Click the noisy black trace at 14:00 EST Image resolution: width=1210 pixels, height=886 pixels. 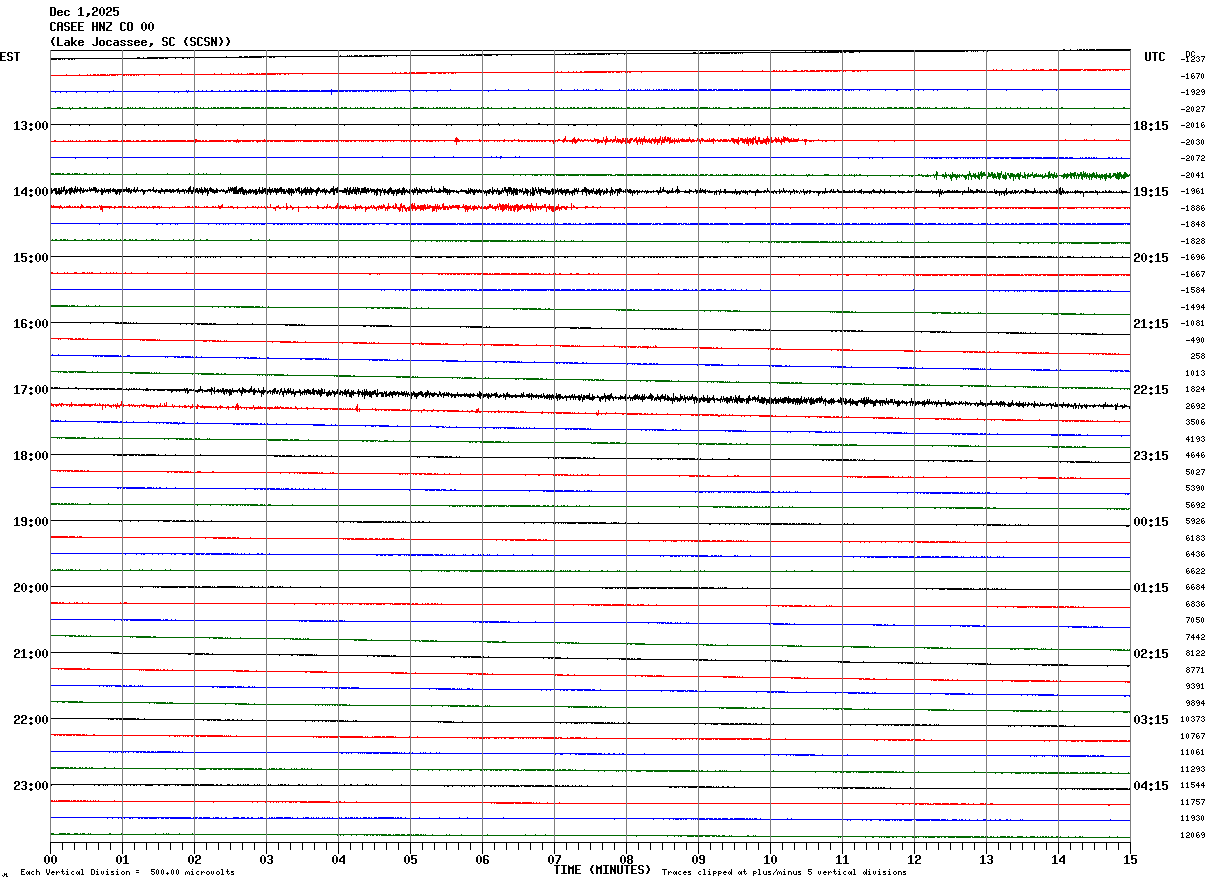click(x=590, y=191)
